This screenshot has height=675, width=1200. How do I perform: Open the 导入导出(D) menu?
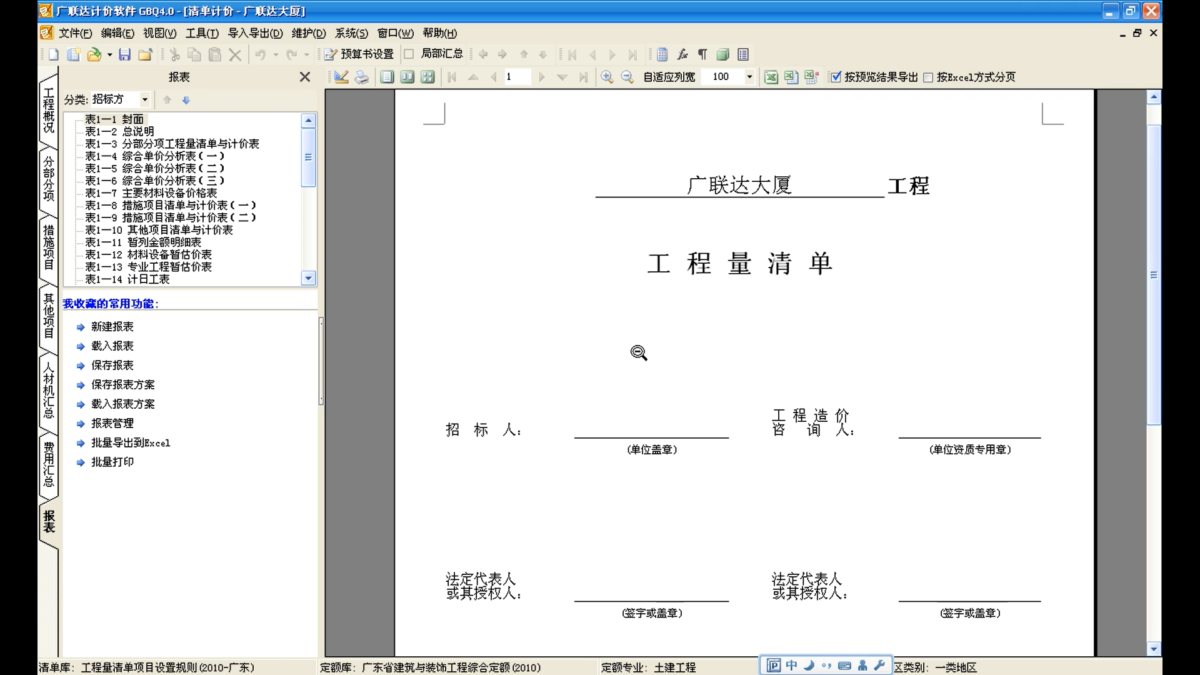coord(255,34)
